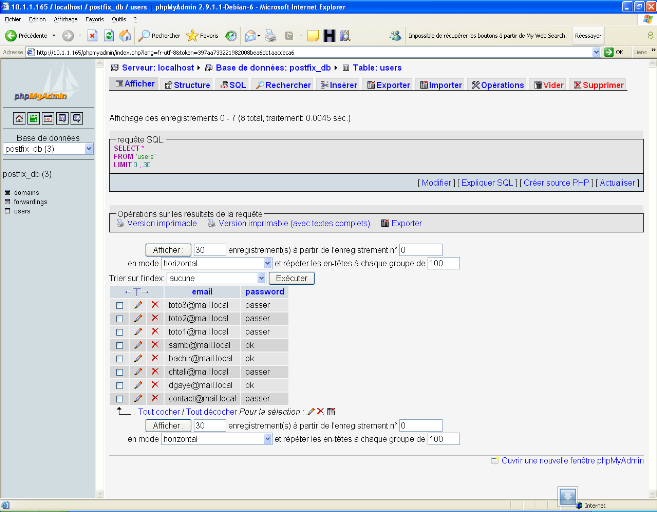Click the edit pencil icon for contact@mail.local
Screen dimensions: 657x512
click(x=138, y=399)
